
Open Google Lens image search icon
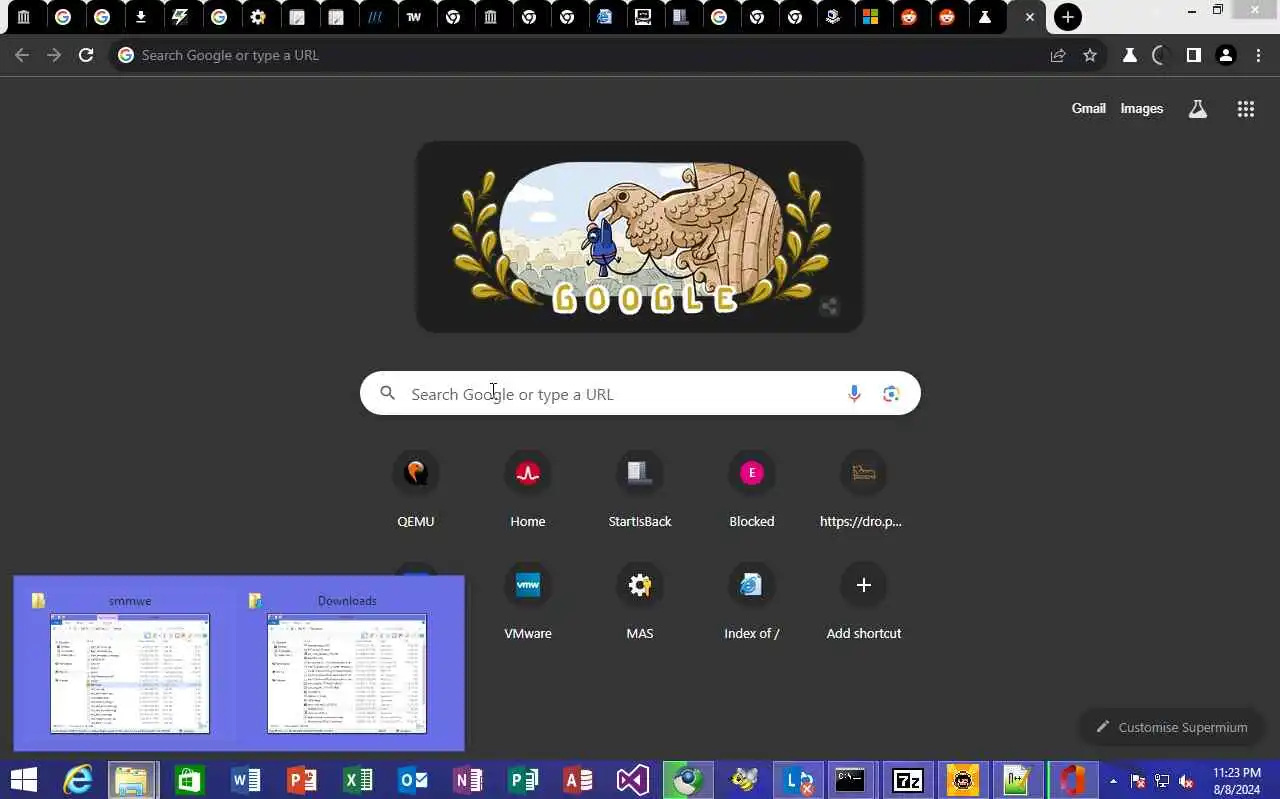(891, 394)
